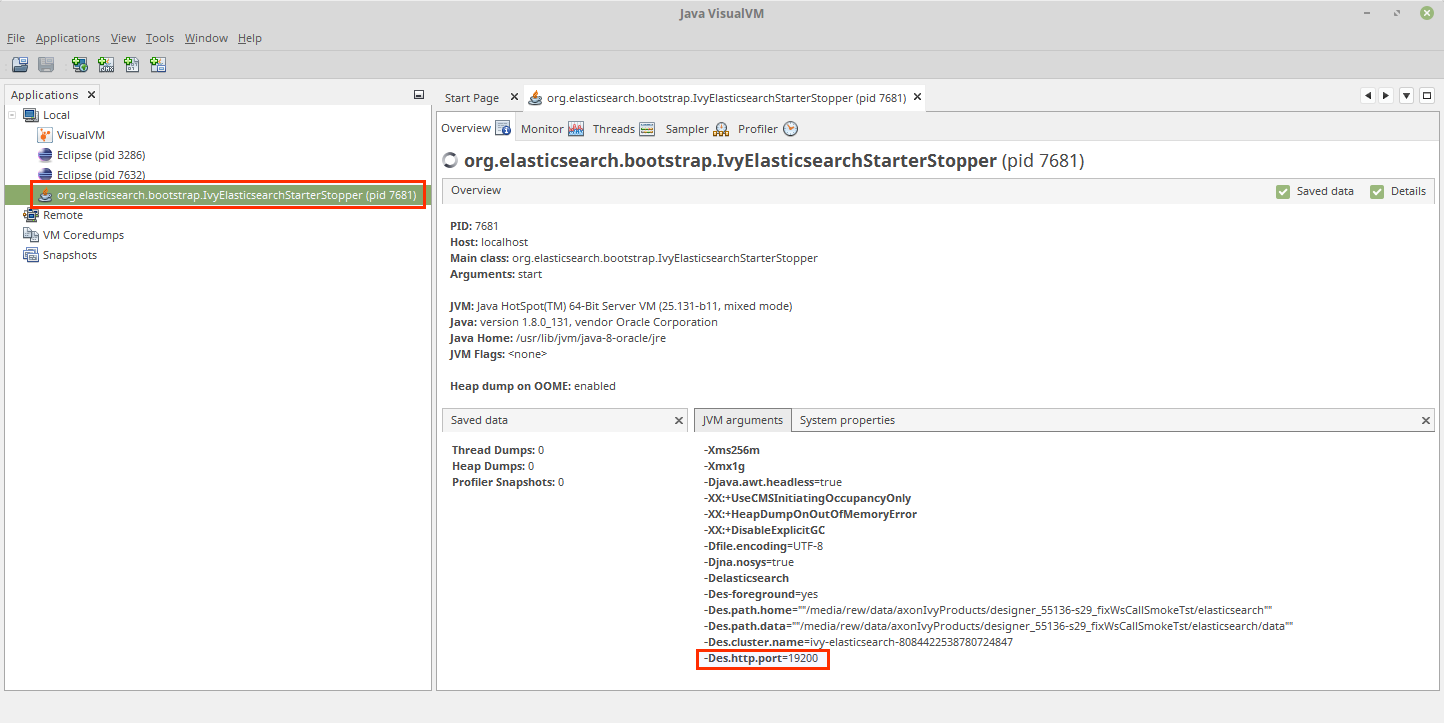This screenshot has height=723, width=1444.
Task: Click the 'Heap Dumps: 0' entry
Action: (x=493, y=466)
